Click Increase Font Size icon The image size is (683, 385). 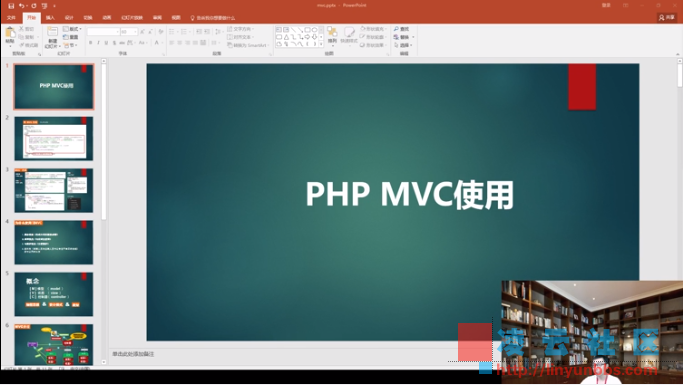click(142, 32)
